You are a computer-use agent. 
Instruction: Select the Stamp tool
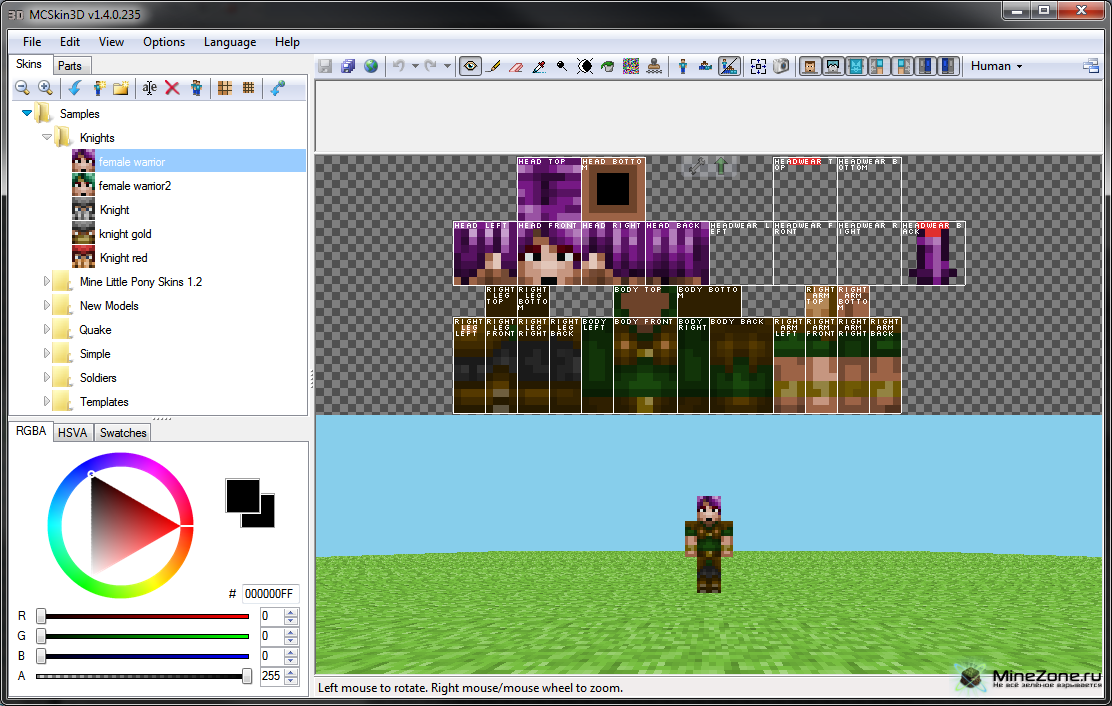point(654,66)
